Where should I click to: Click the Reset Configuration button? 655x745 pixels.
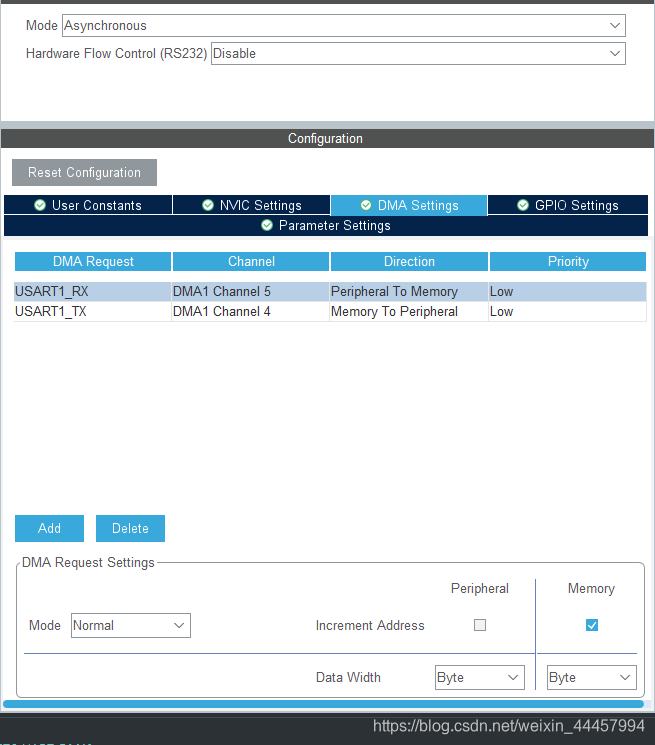point(85,172)
